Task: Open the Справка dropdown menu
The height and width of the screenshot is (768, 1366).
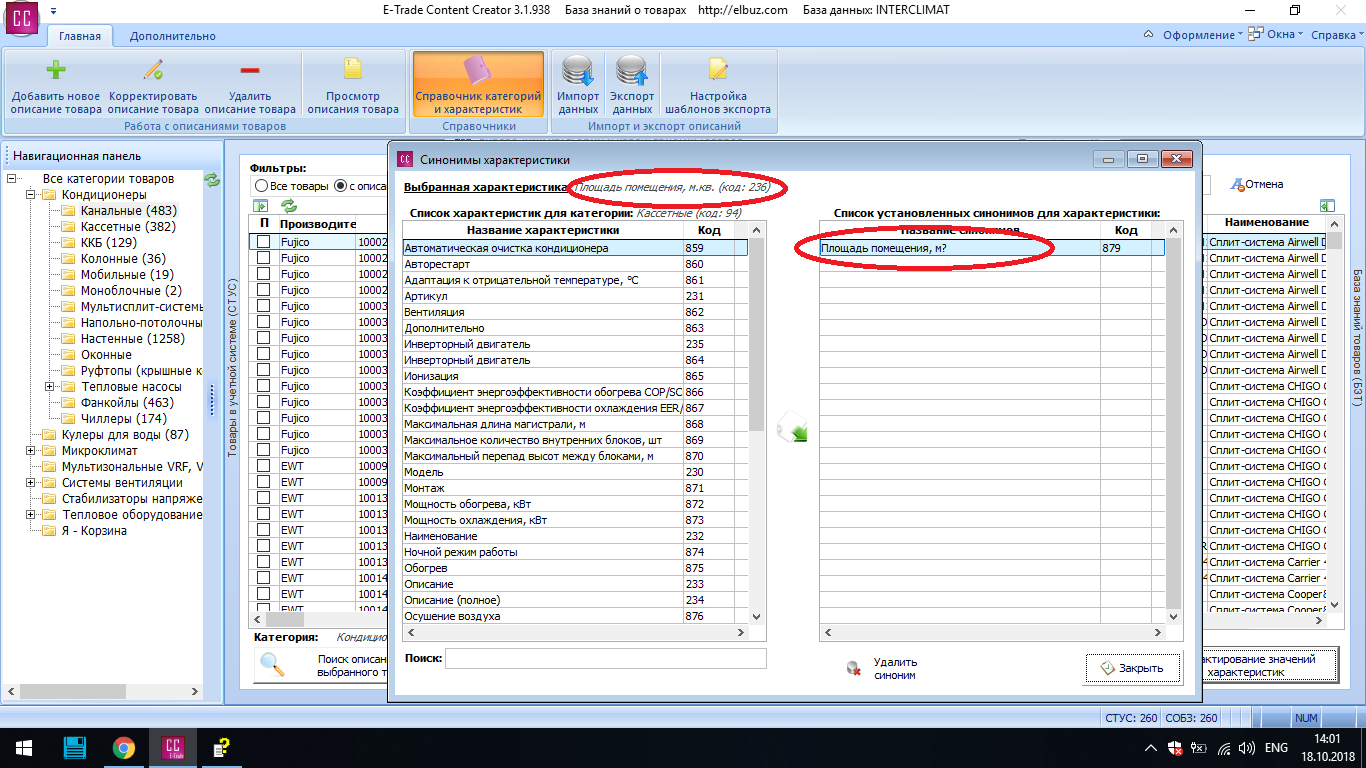Action: [x=1337, y=35]
